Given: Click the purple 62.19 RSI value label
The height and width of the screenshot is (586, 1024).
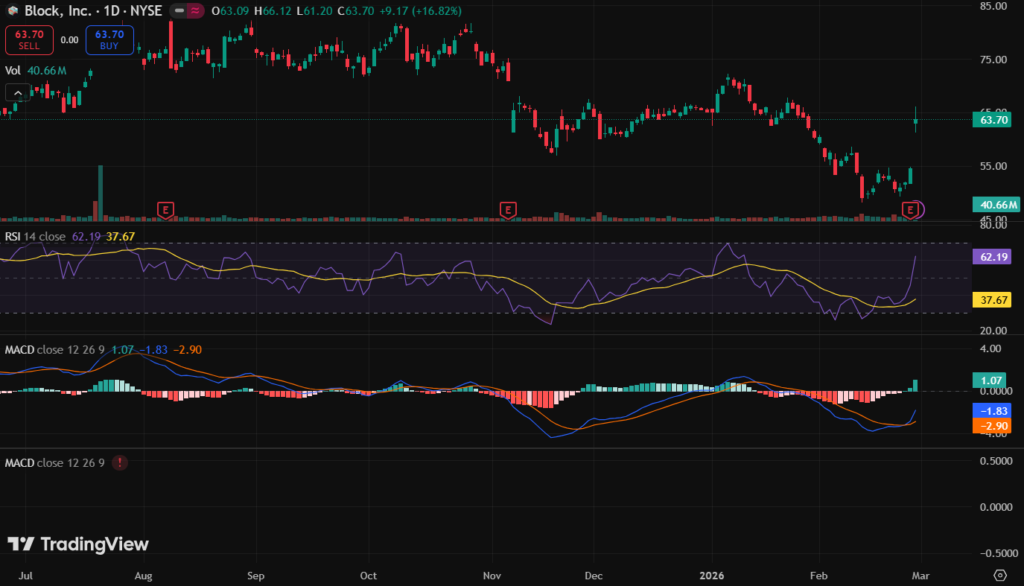Looking at the screenshot, I should coord(993,256).
